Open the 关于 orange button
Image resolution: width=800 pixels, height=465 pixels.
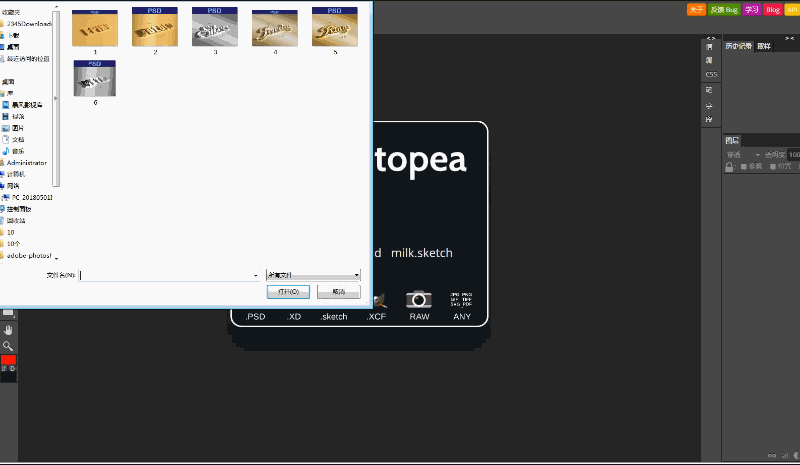(696, 10)
